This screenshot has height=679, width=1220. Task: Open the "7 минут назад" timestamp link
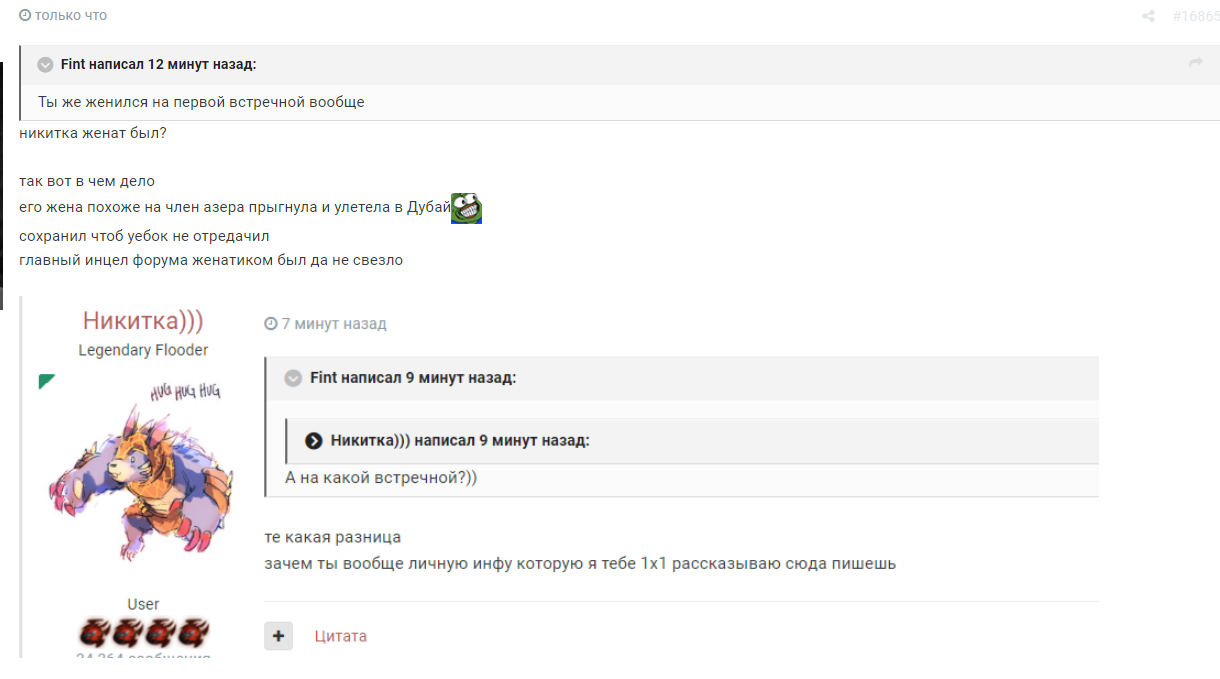(334, 324)
